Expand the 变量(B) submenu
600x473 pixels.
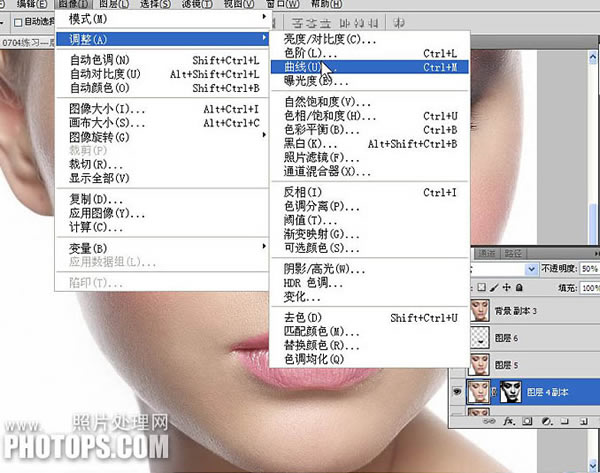point(162,248)
